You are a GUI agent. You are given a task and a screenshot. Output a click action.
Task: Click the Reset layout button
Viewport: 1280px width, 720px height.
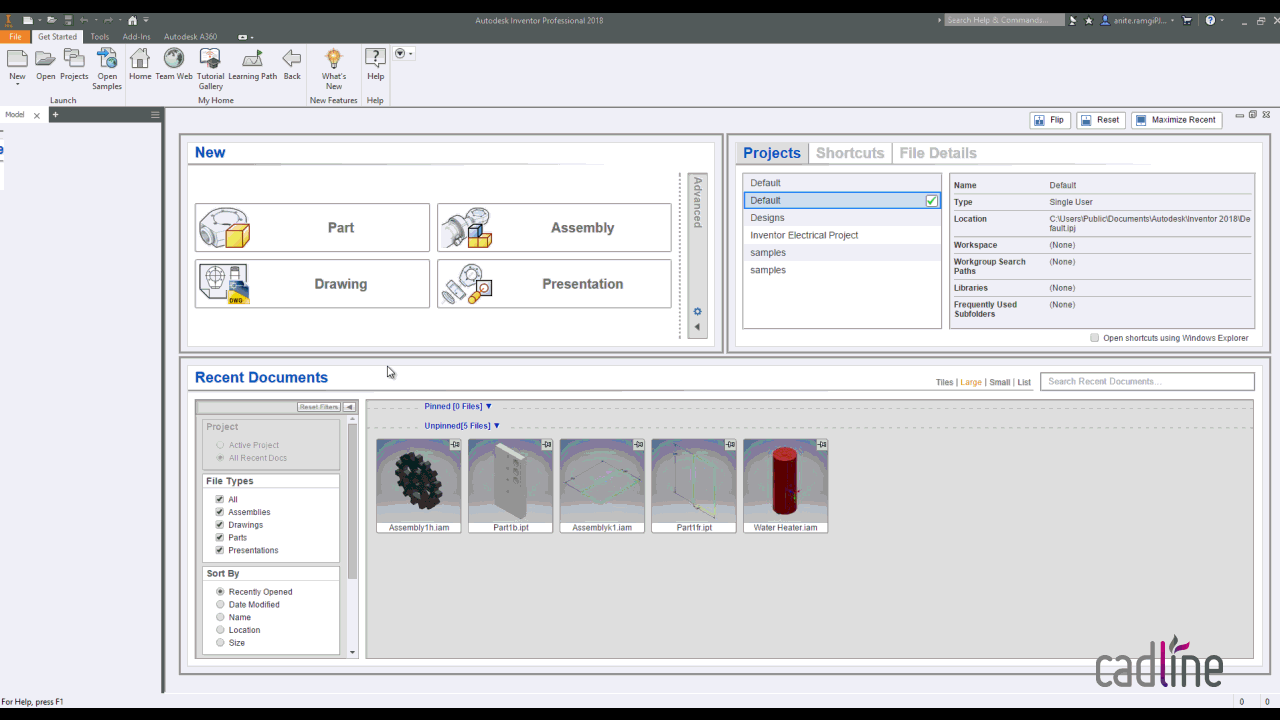[x=1101, y=120]
